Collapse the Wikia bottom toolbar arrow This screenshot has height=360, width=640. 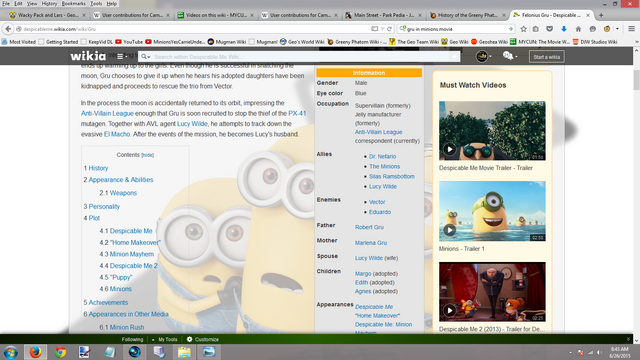pyautogui.click(x=628, y=339)
